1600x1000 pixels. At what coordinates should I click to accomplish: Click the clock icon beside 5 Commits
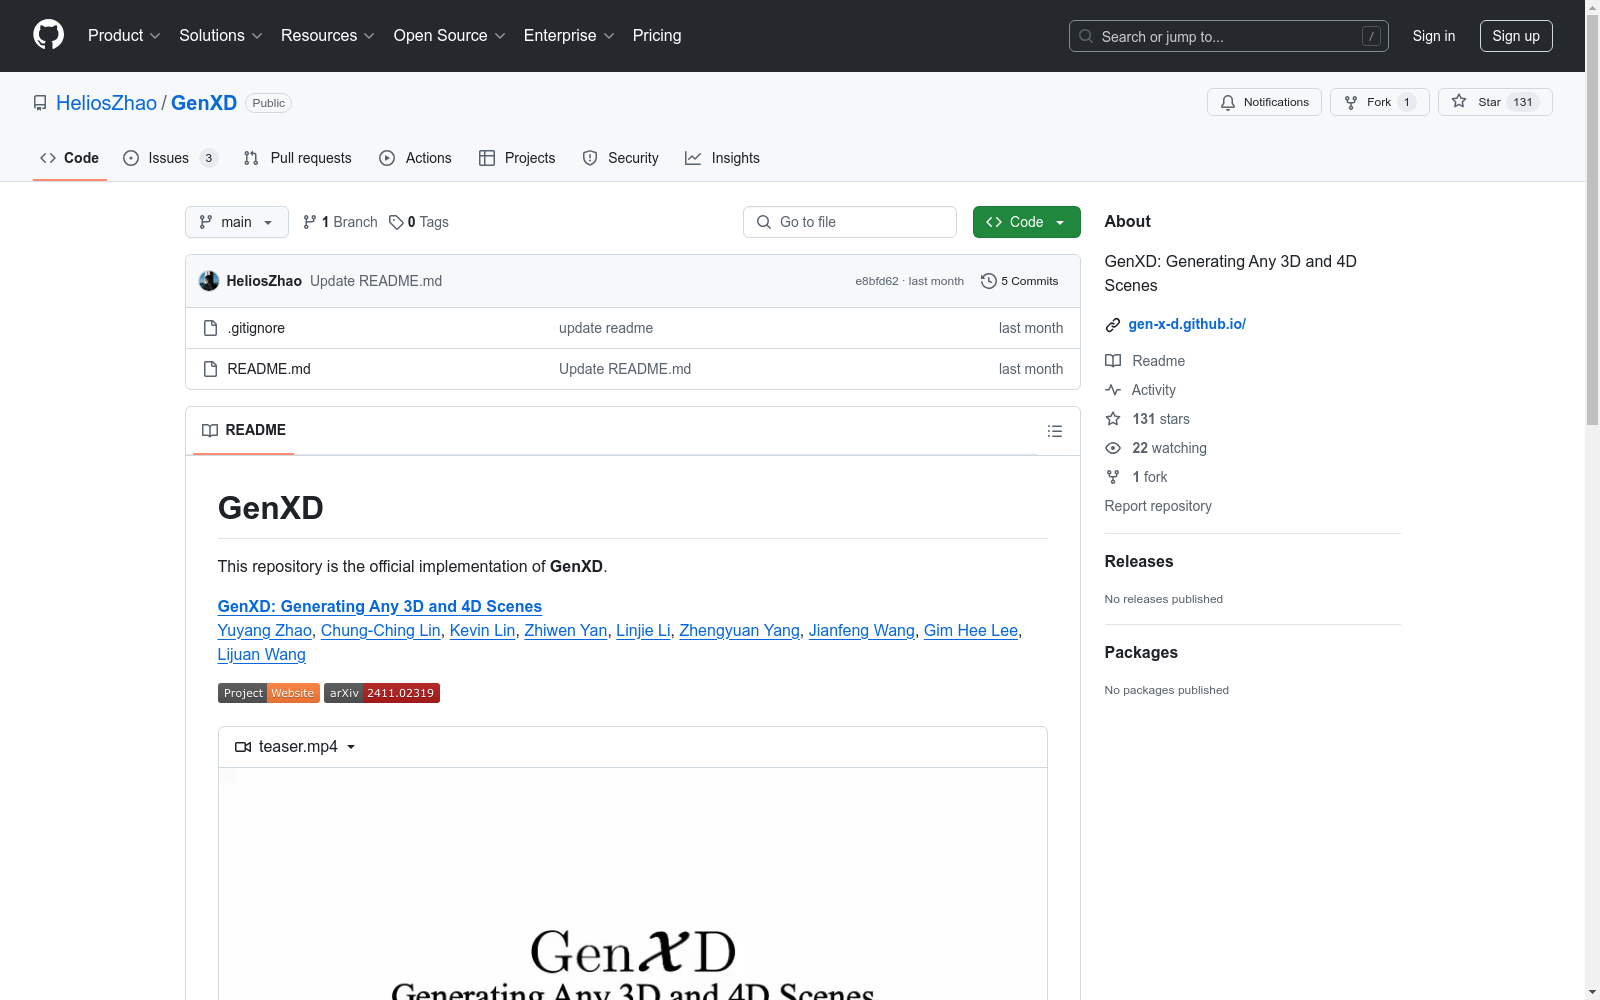[989, 281]
